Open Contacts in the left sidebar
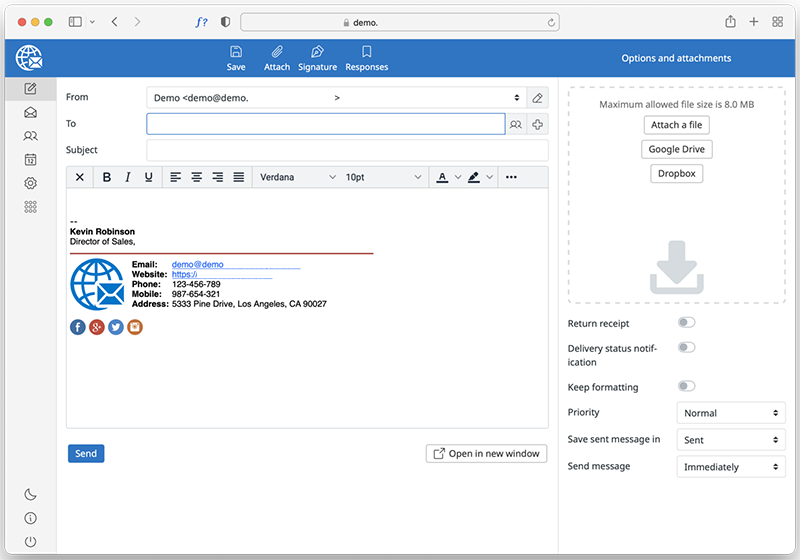This screenshot has width=800, height=560. [x=30, y=136]
